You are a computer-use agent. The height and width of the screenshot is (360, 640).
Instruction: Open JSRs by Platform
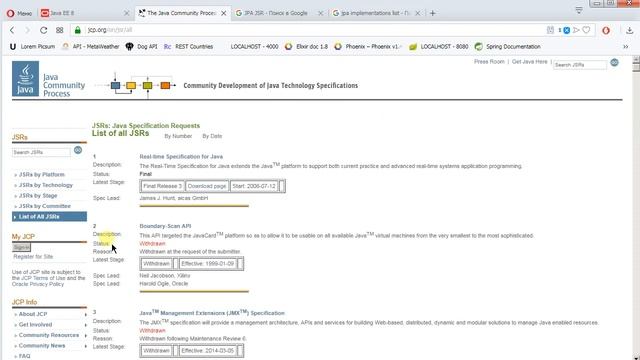[42, 174]
